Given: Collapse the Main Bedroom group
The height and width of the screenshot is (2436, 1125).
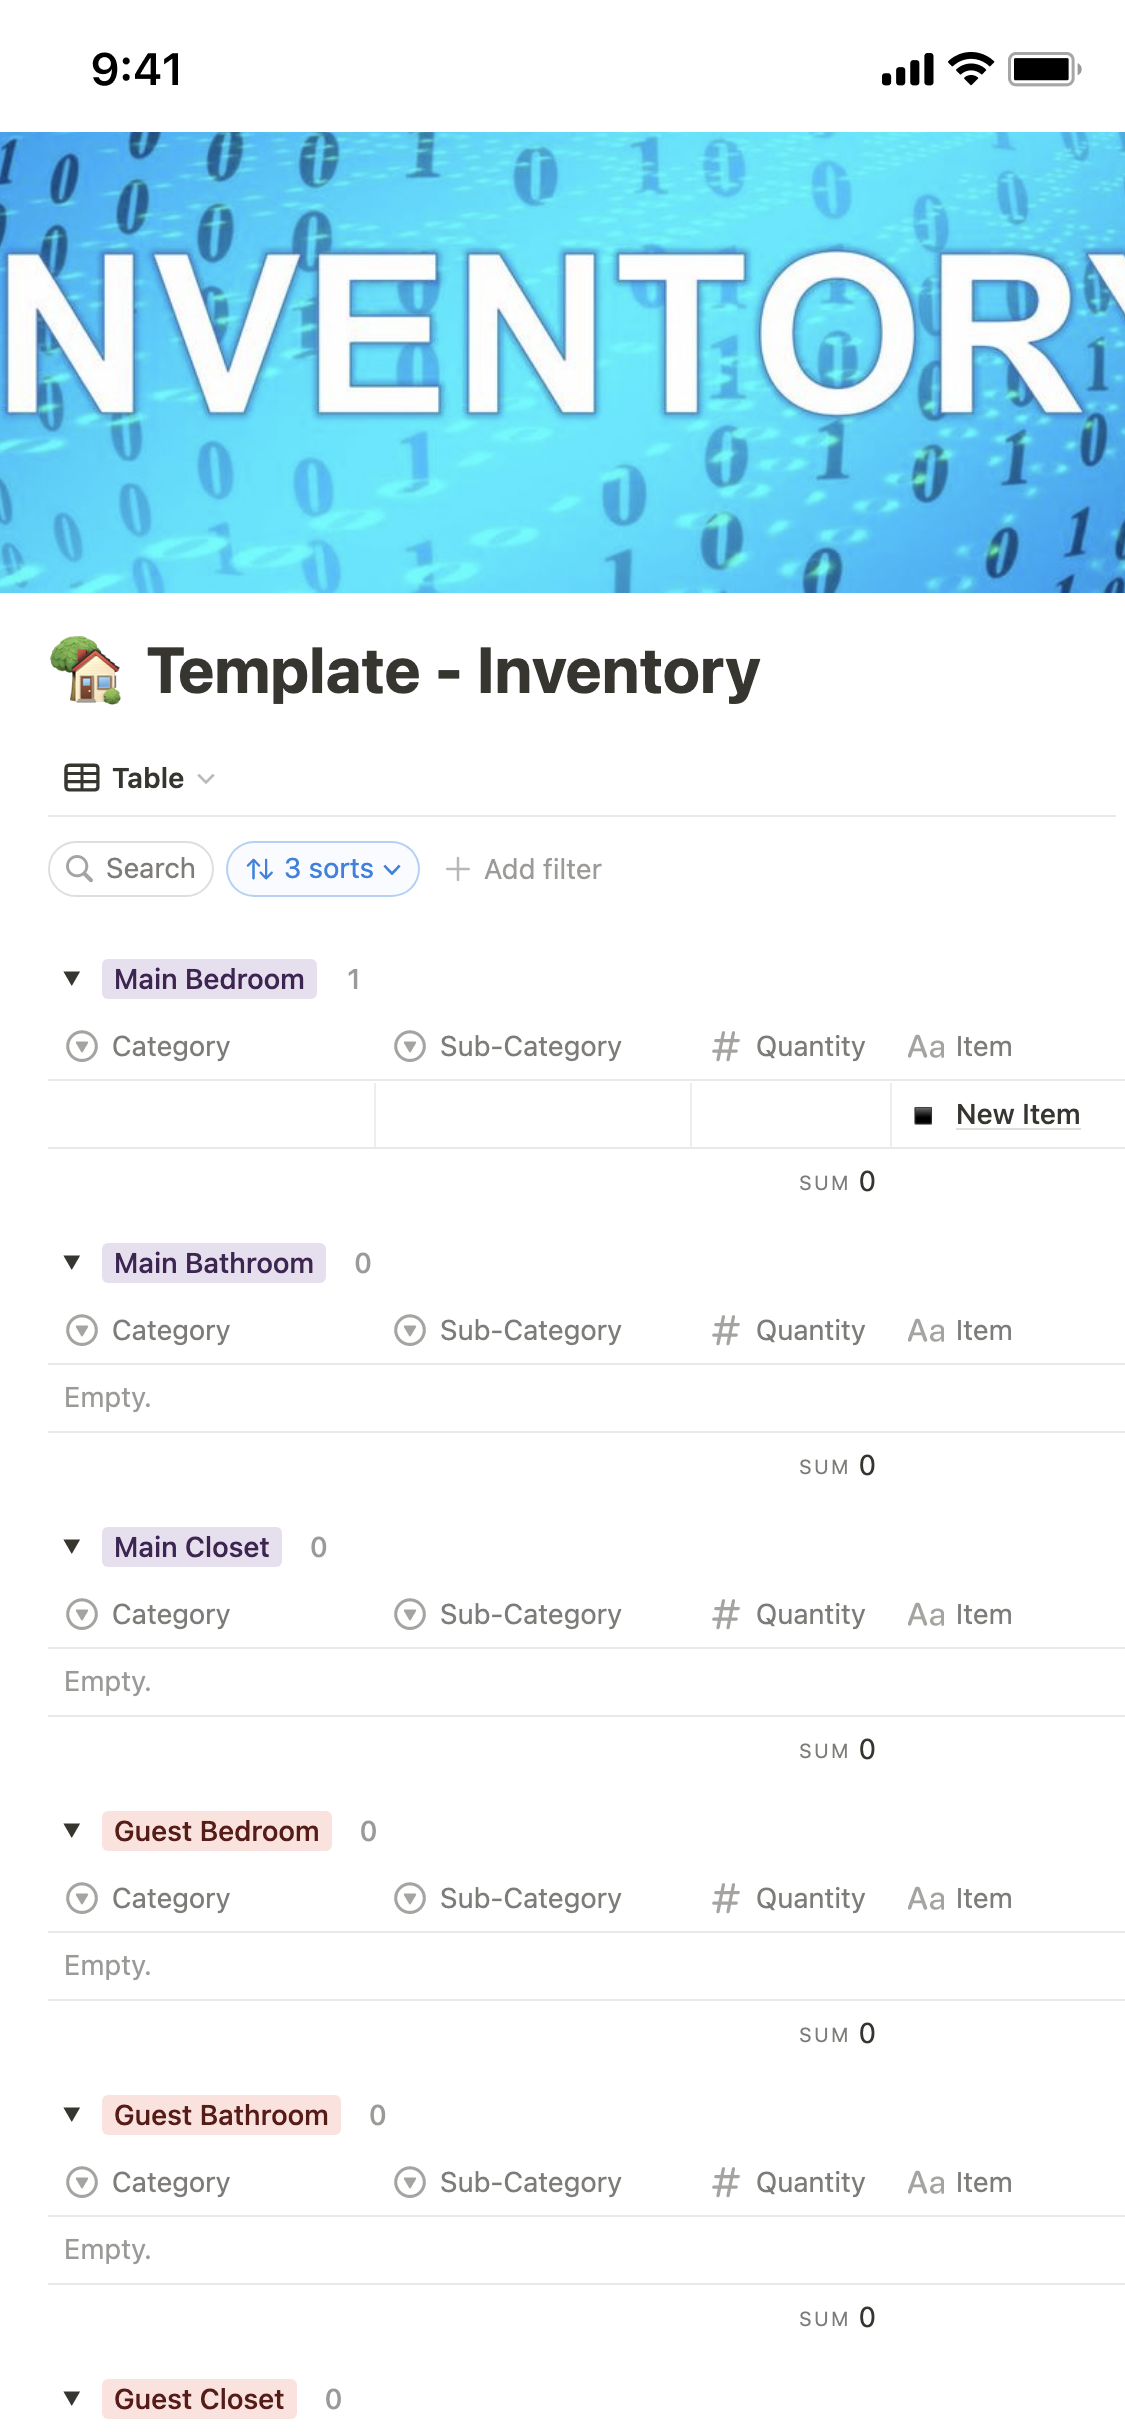Looking at the screenshot, I should coord(71,979).
